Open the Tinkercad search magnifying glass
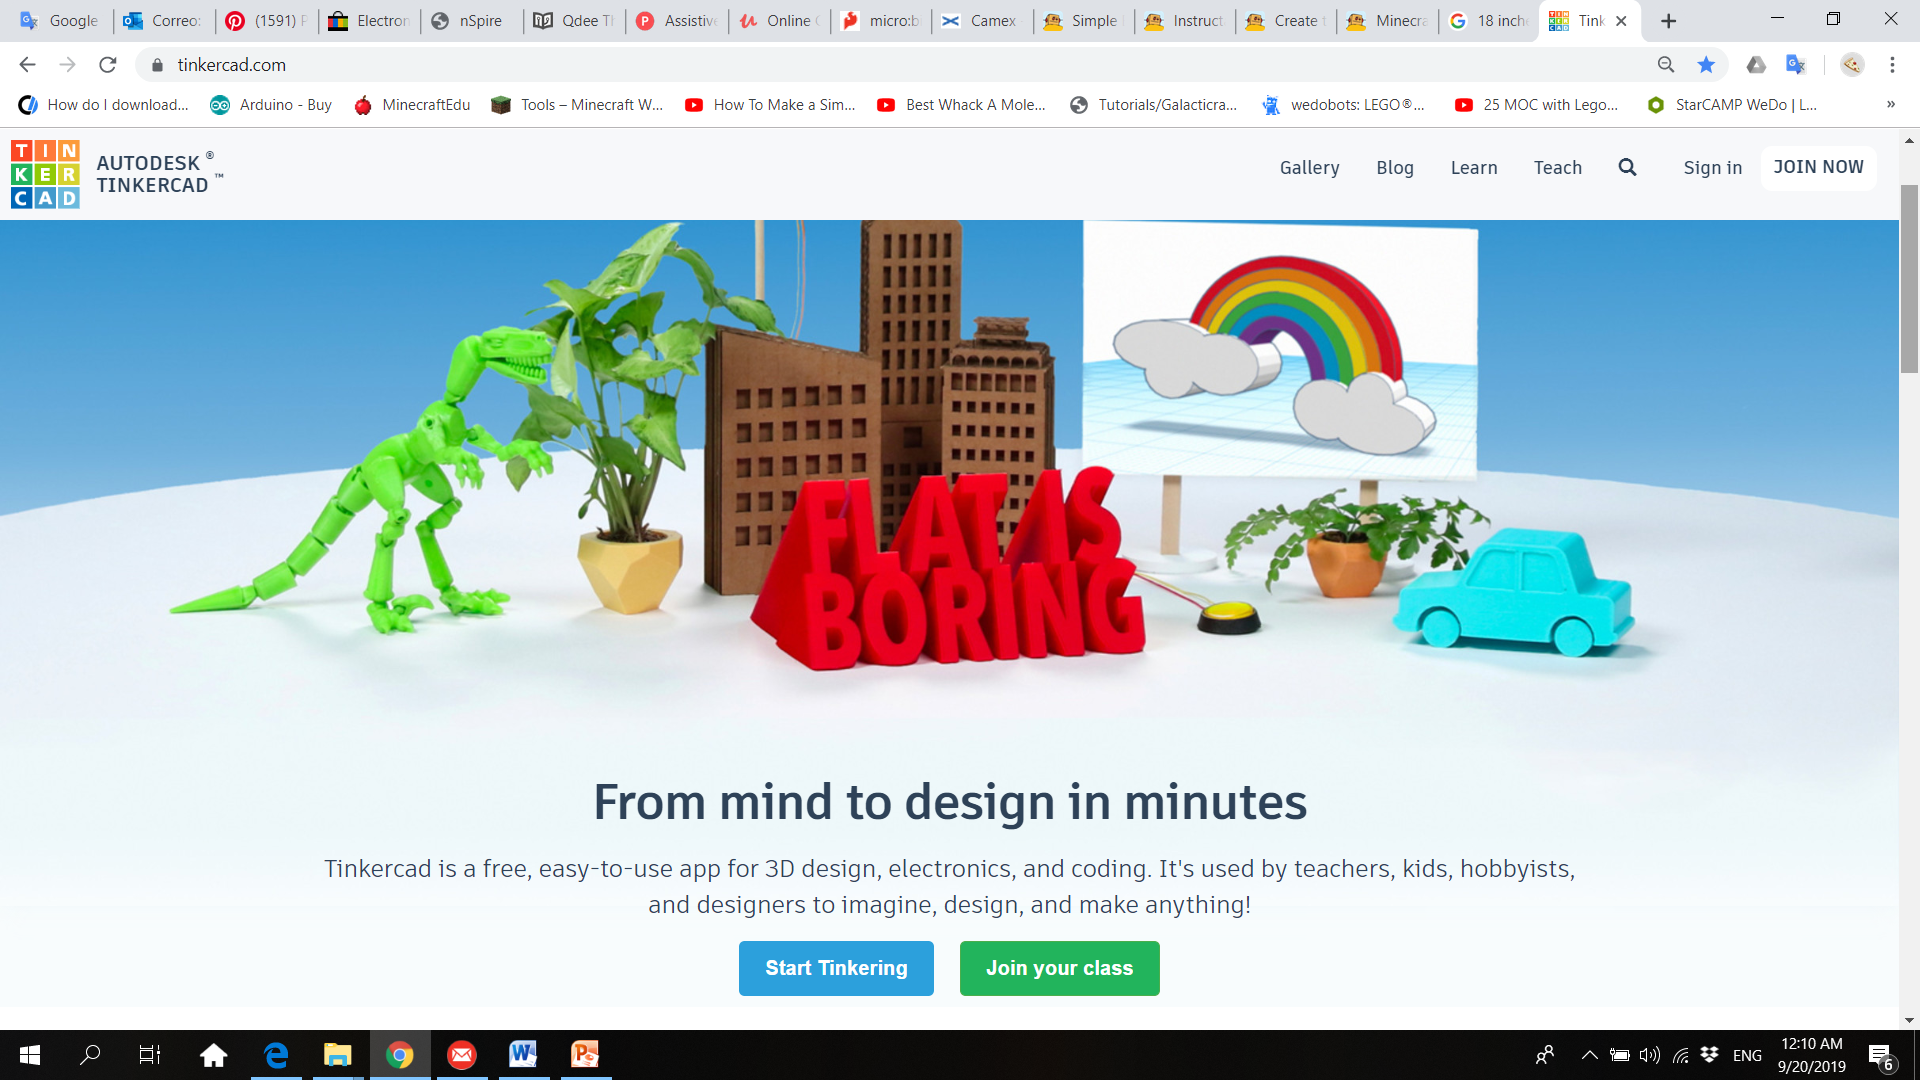This screenshot has height=1080, width=1920. coord(1627,167)
